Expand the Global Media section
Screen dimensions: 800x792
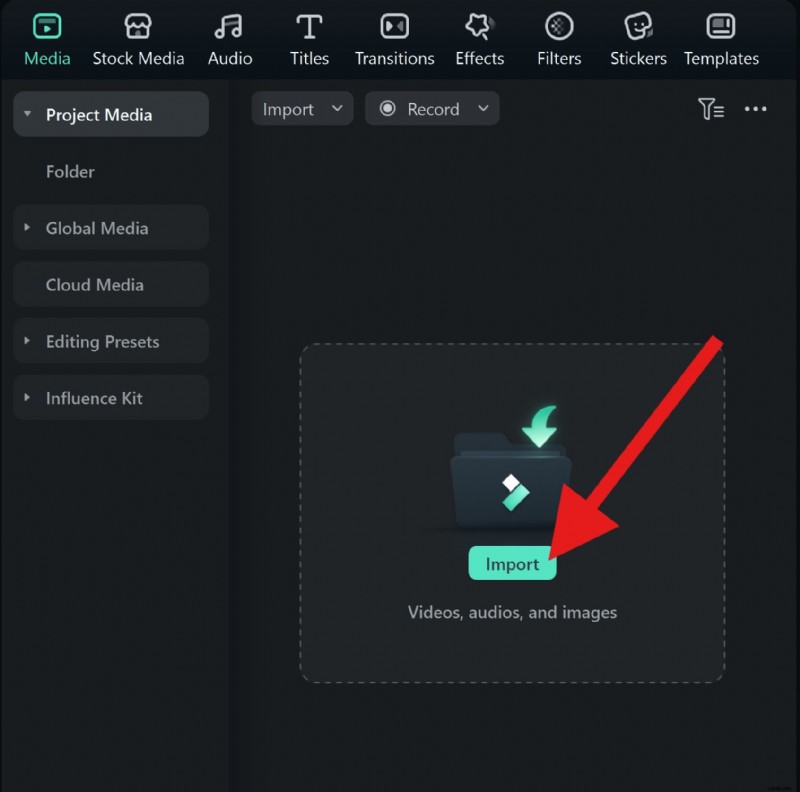tap(27, 227)
